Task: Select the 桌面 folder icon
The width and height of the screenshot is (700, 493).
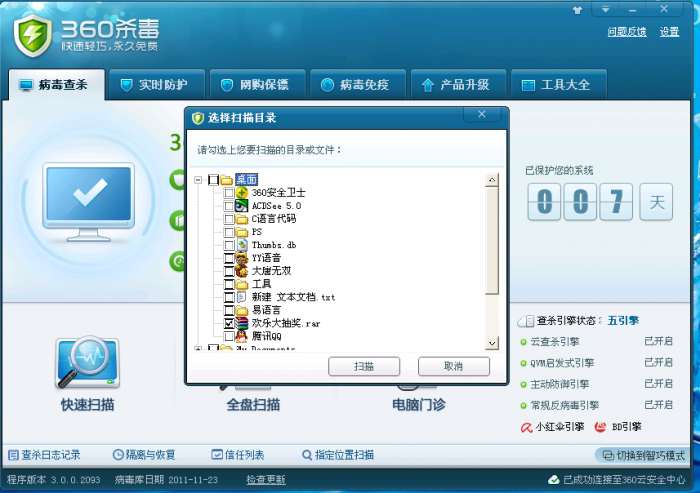Action: [x=226, y=180]
